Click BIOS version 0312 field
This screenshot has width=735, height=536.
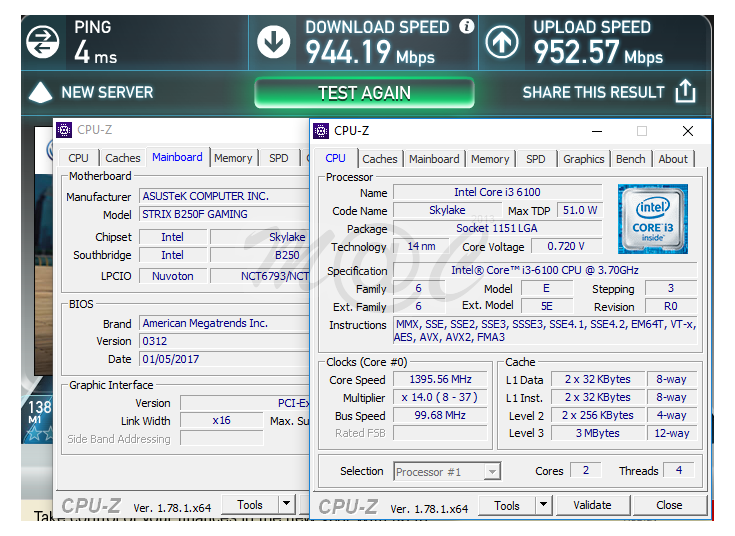pos(225,341)
